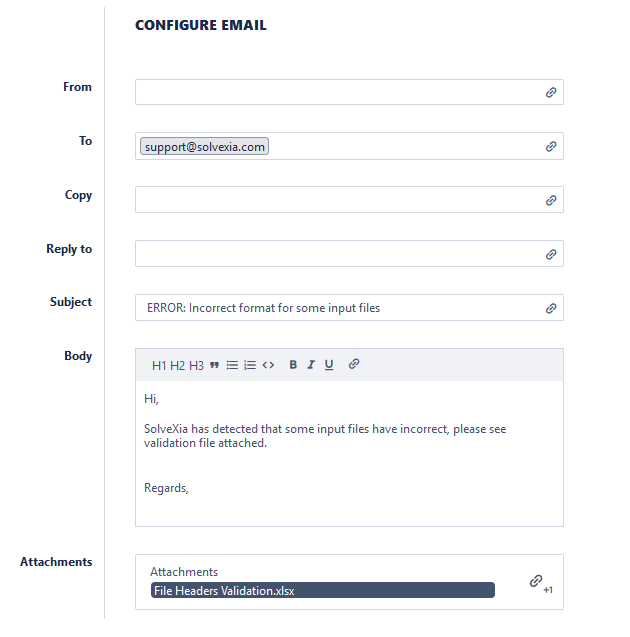Viewport: 630px width, 637px height.
Task: Click the link icon in Reply to field
Action: click(x=551, y=254)
